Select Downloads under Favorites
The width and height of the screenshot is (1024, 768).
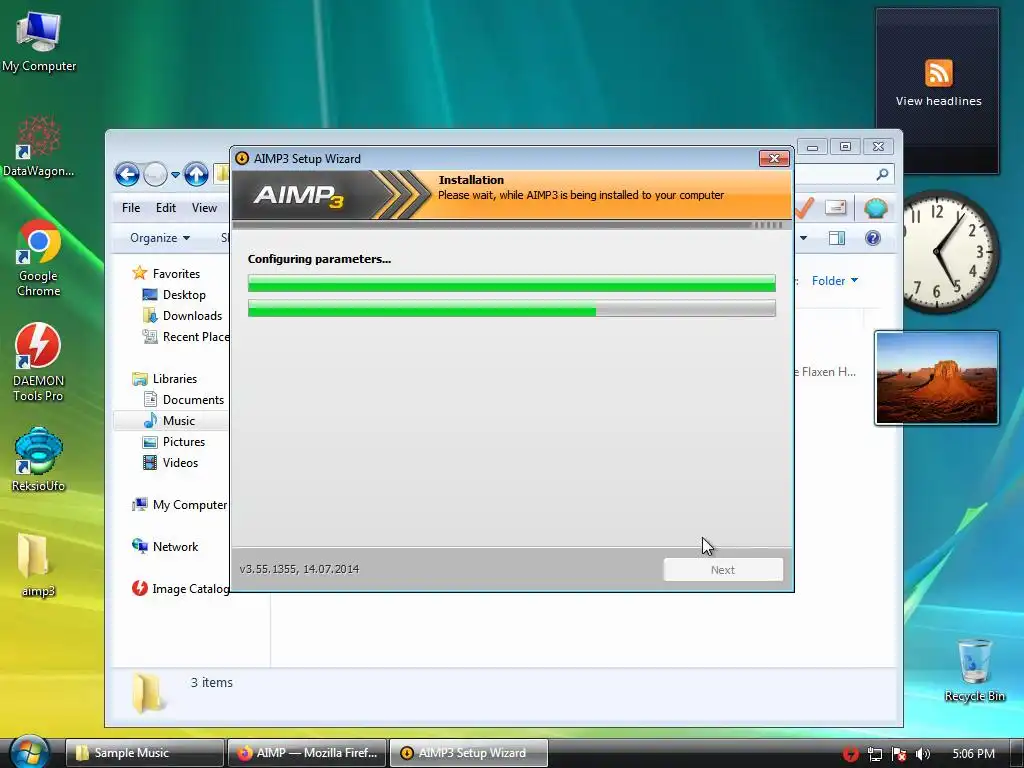point(182,315)
